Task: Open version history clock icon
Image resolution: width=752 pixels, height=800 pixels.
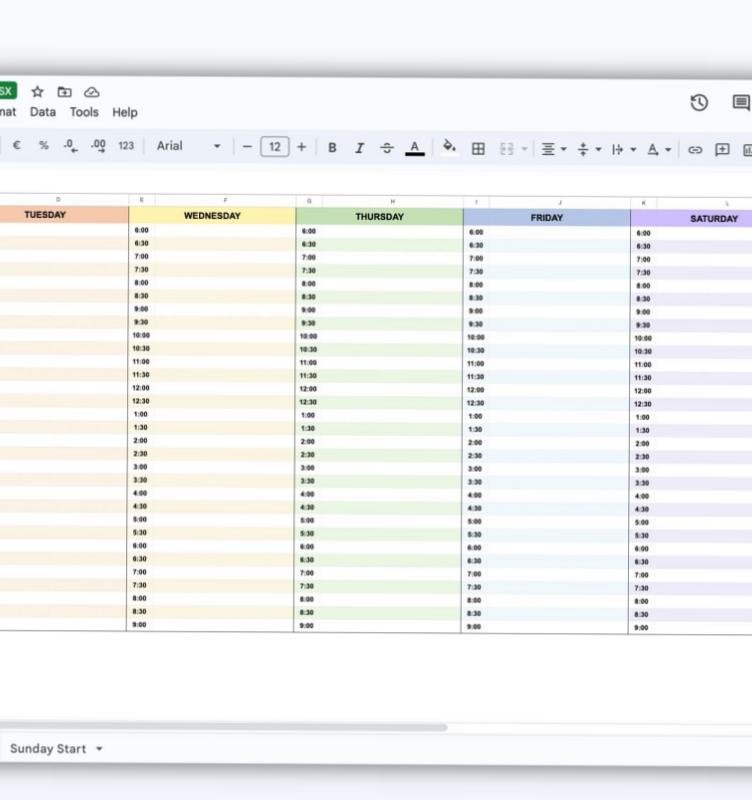Action: [x=699, y=103]
